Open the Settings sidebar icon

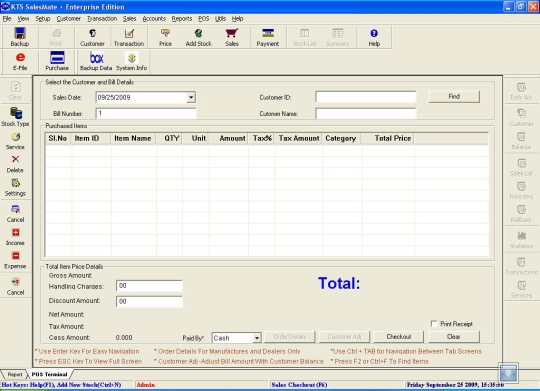15,187
